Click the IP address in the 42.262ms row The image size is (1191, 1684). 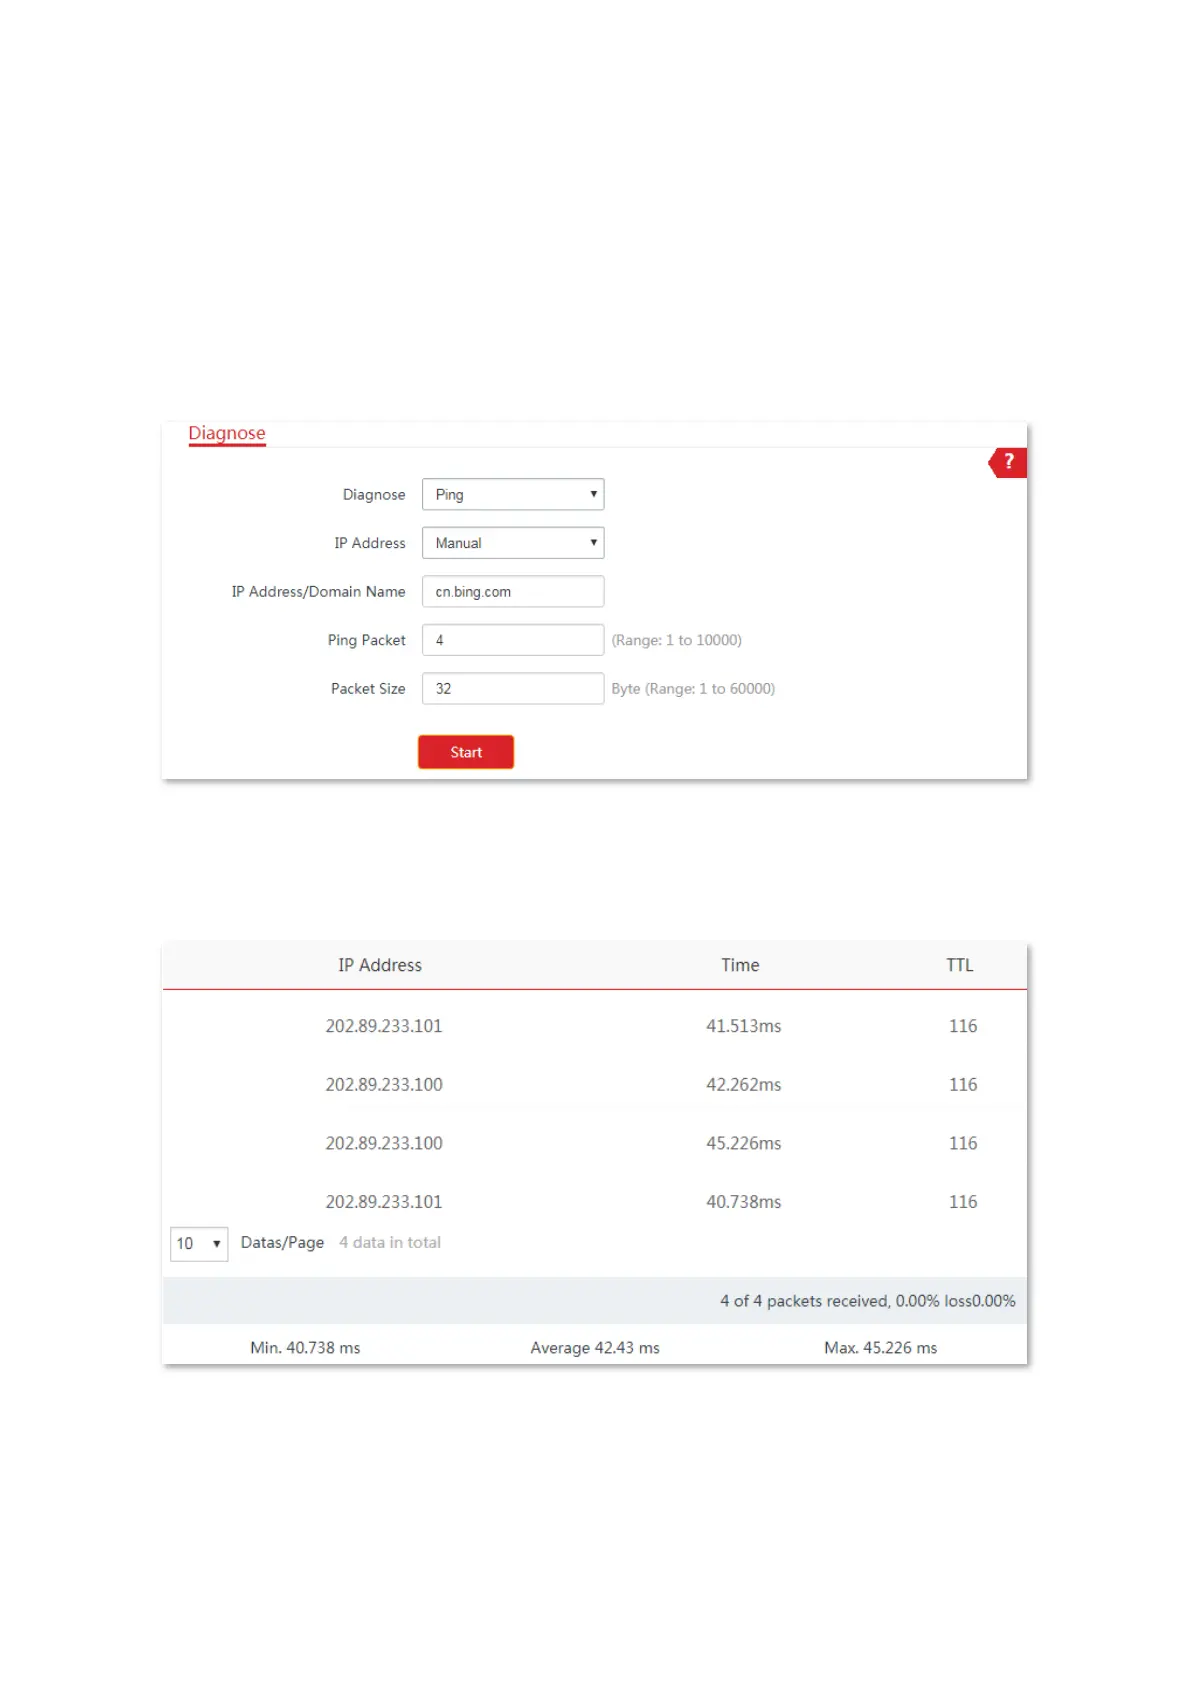[x=384, y=1085]
